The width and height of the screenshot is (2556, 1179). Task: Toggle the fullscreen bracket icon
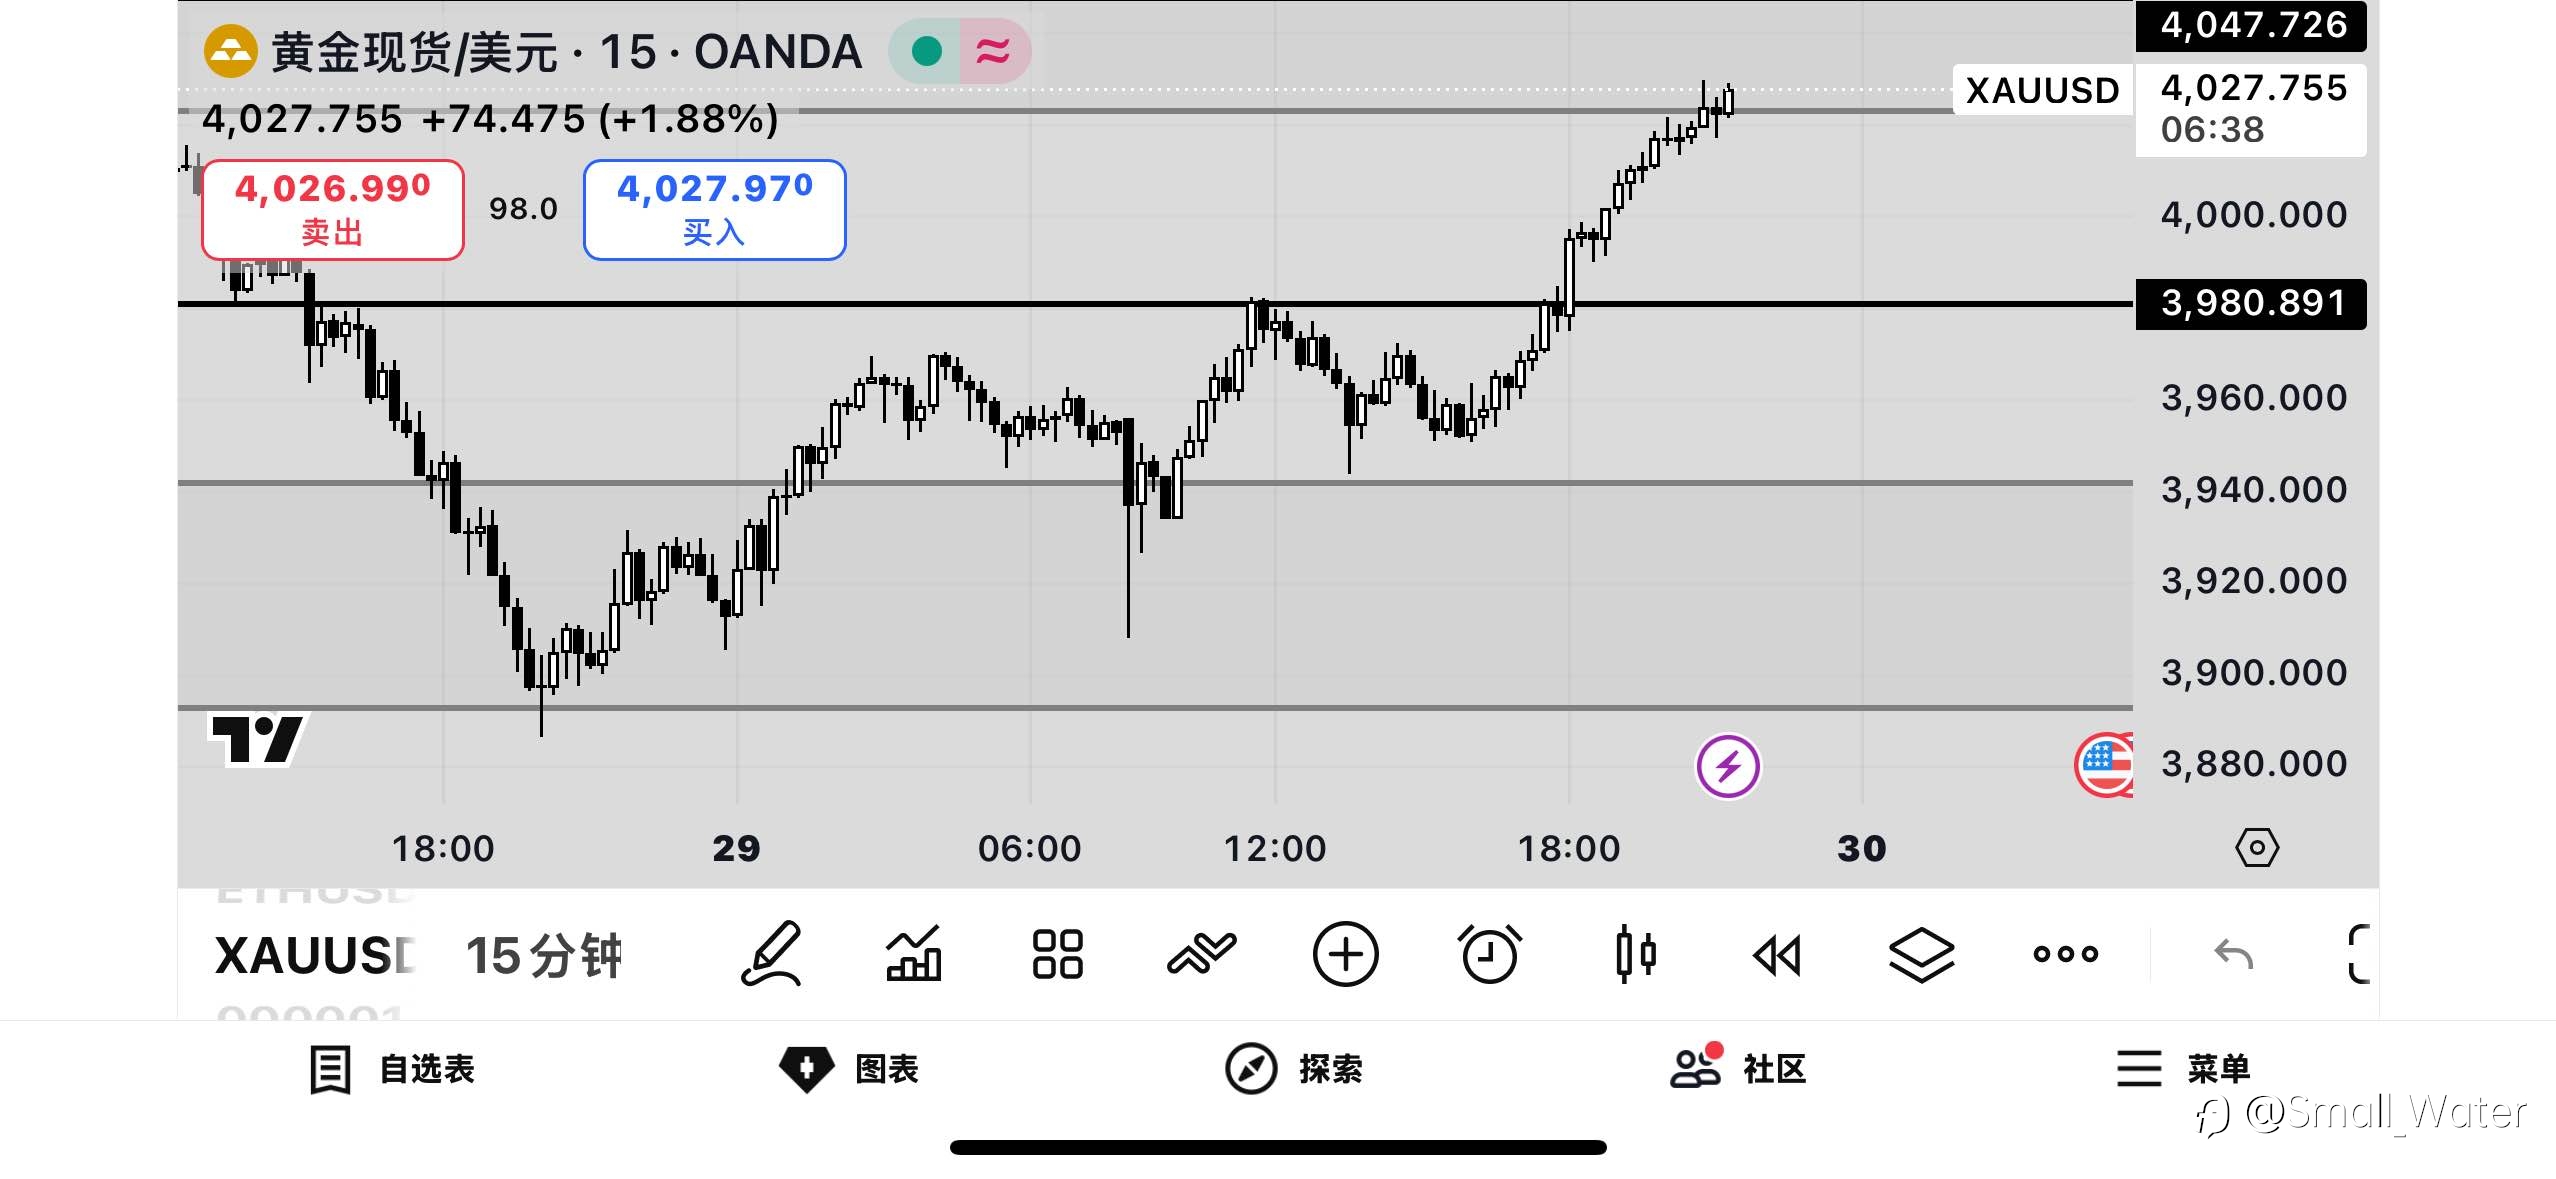(2358, 953)
